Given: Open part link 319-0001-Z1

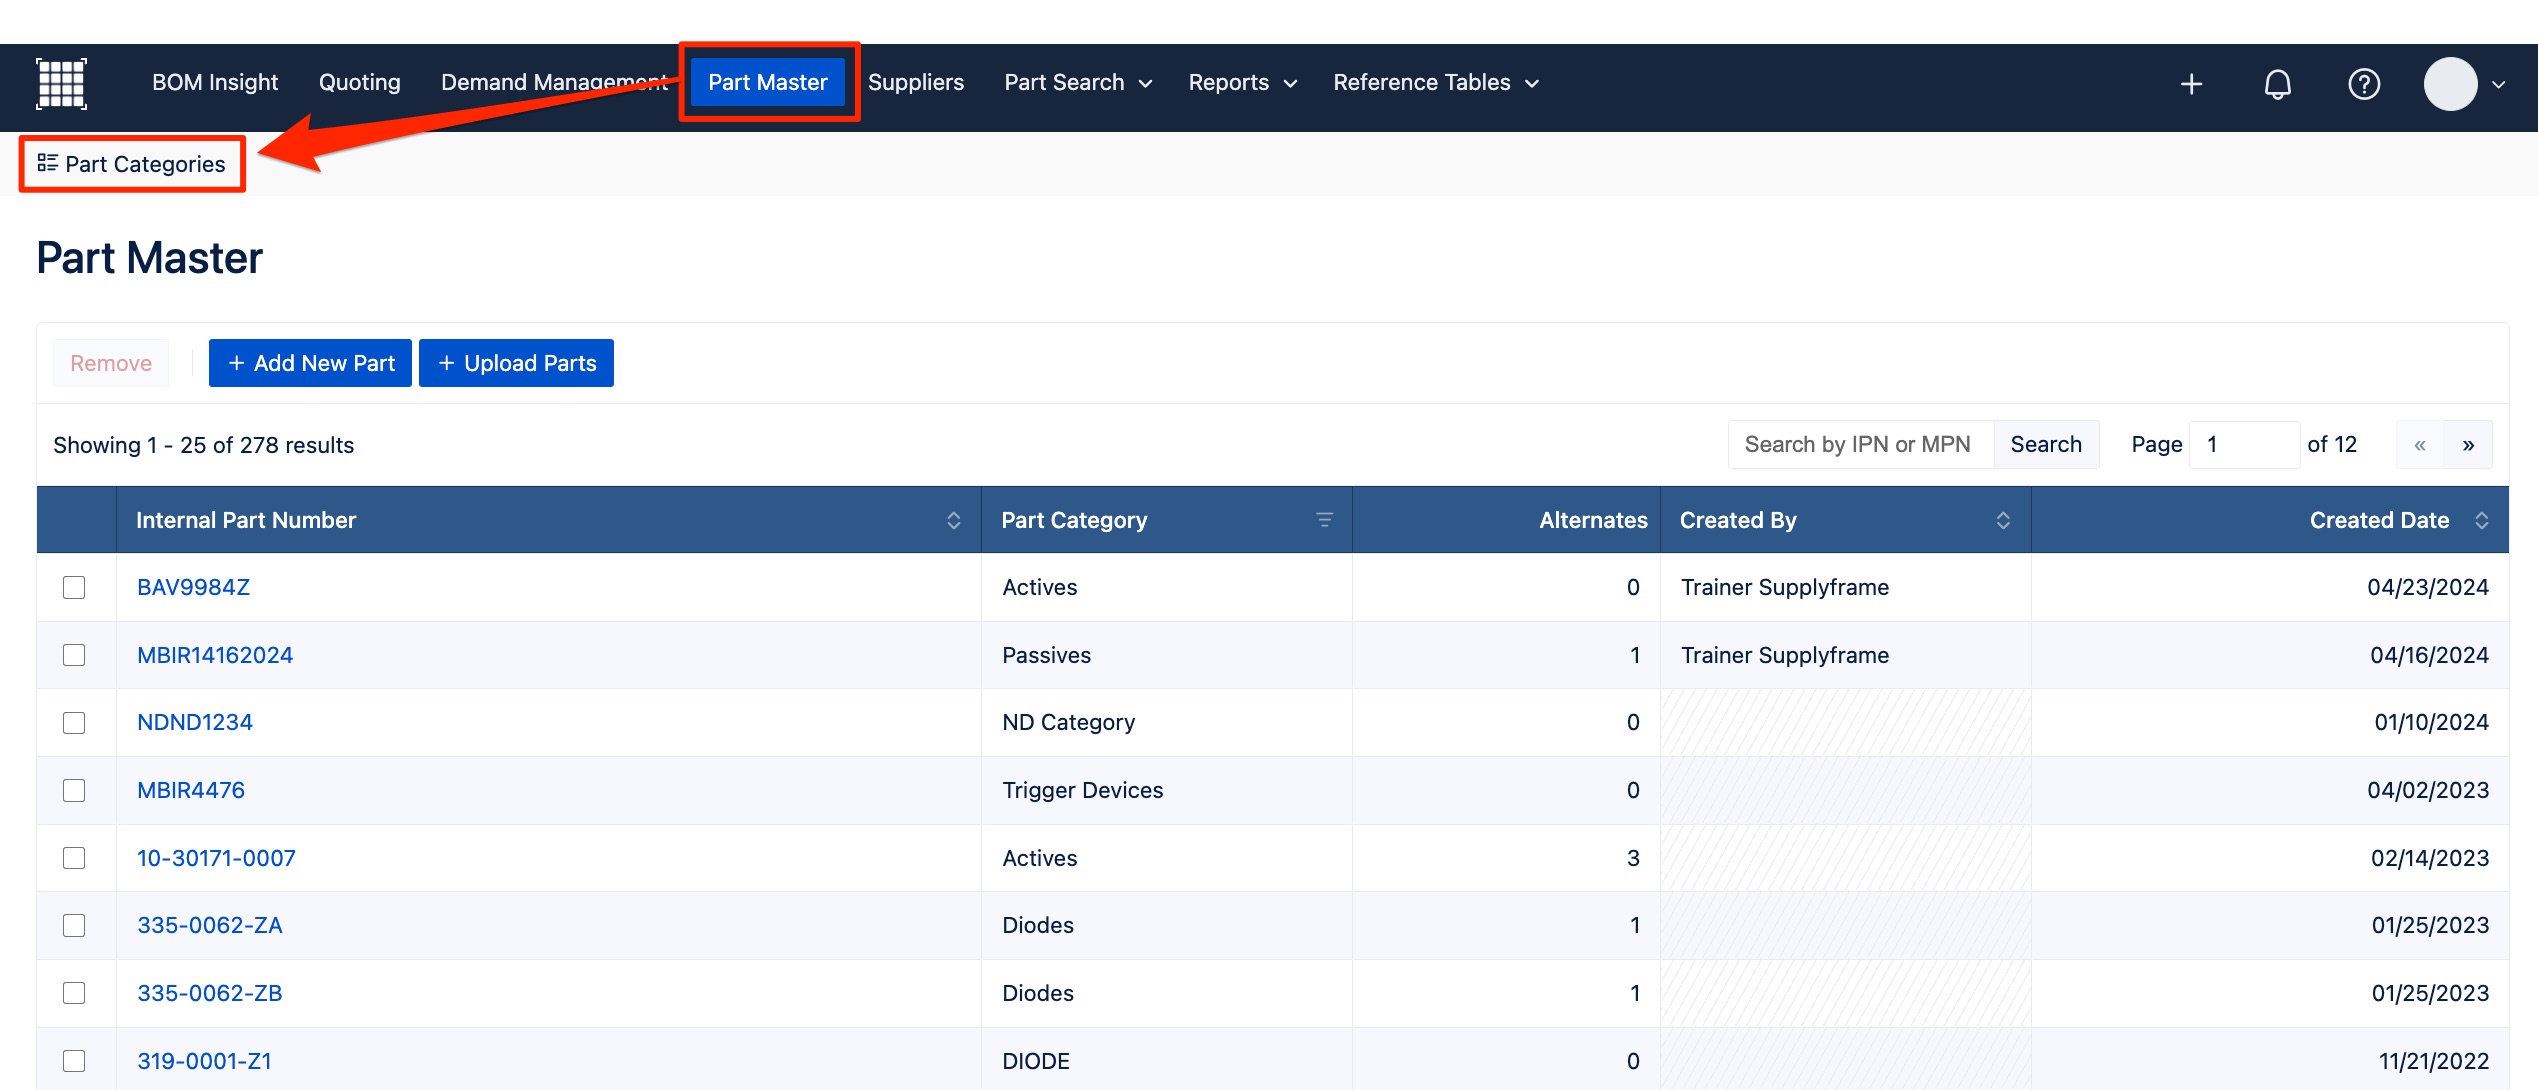Looking at the screenshot, I should click(x=205, y=1061).
